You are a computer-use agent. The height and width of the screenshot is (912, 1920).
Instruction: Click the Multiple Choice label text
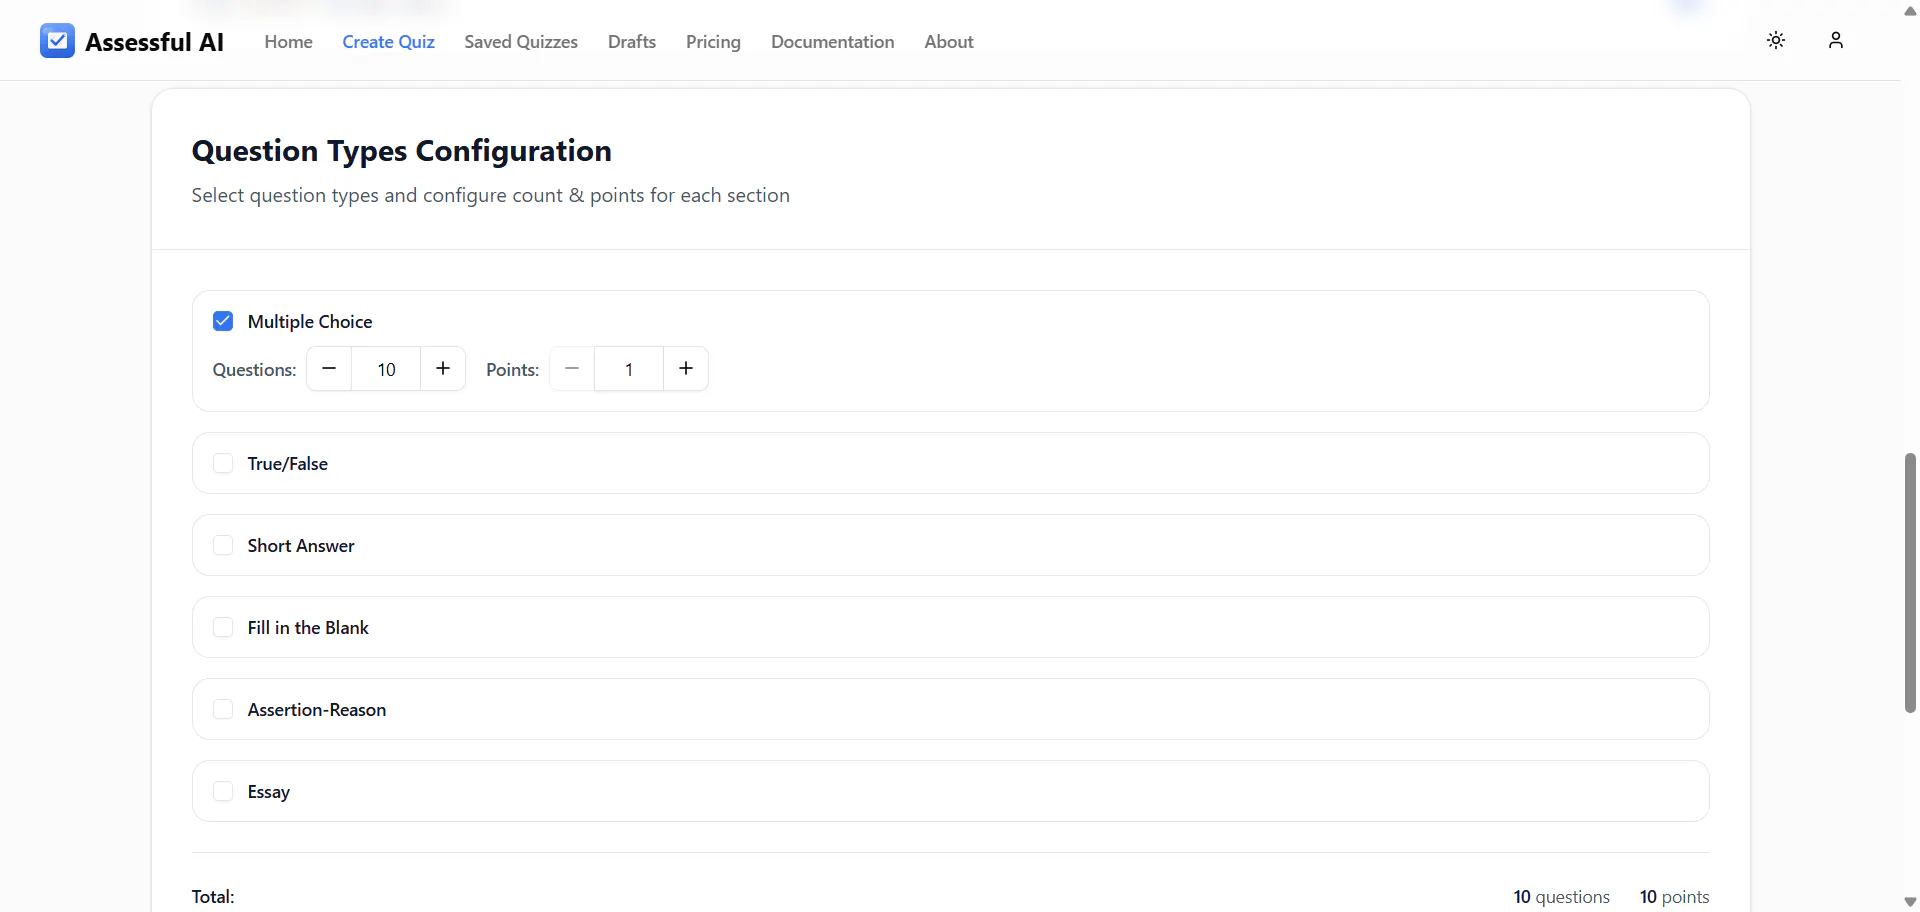click(310, 322)
